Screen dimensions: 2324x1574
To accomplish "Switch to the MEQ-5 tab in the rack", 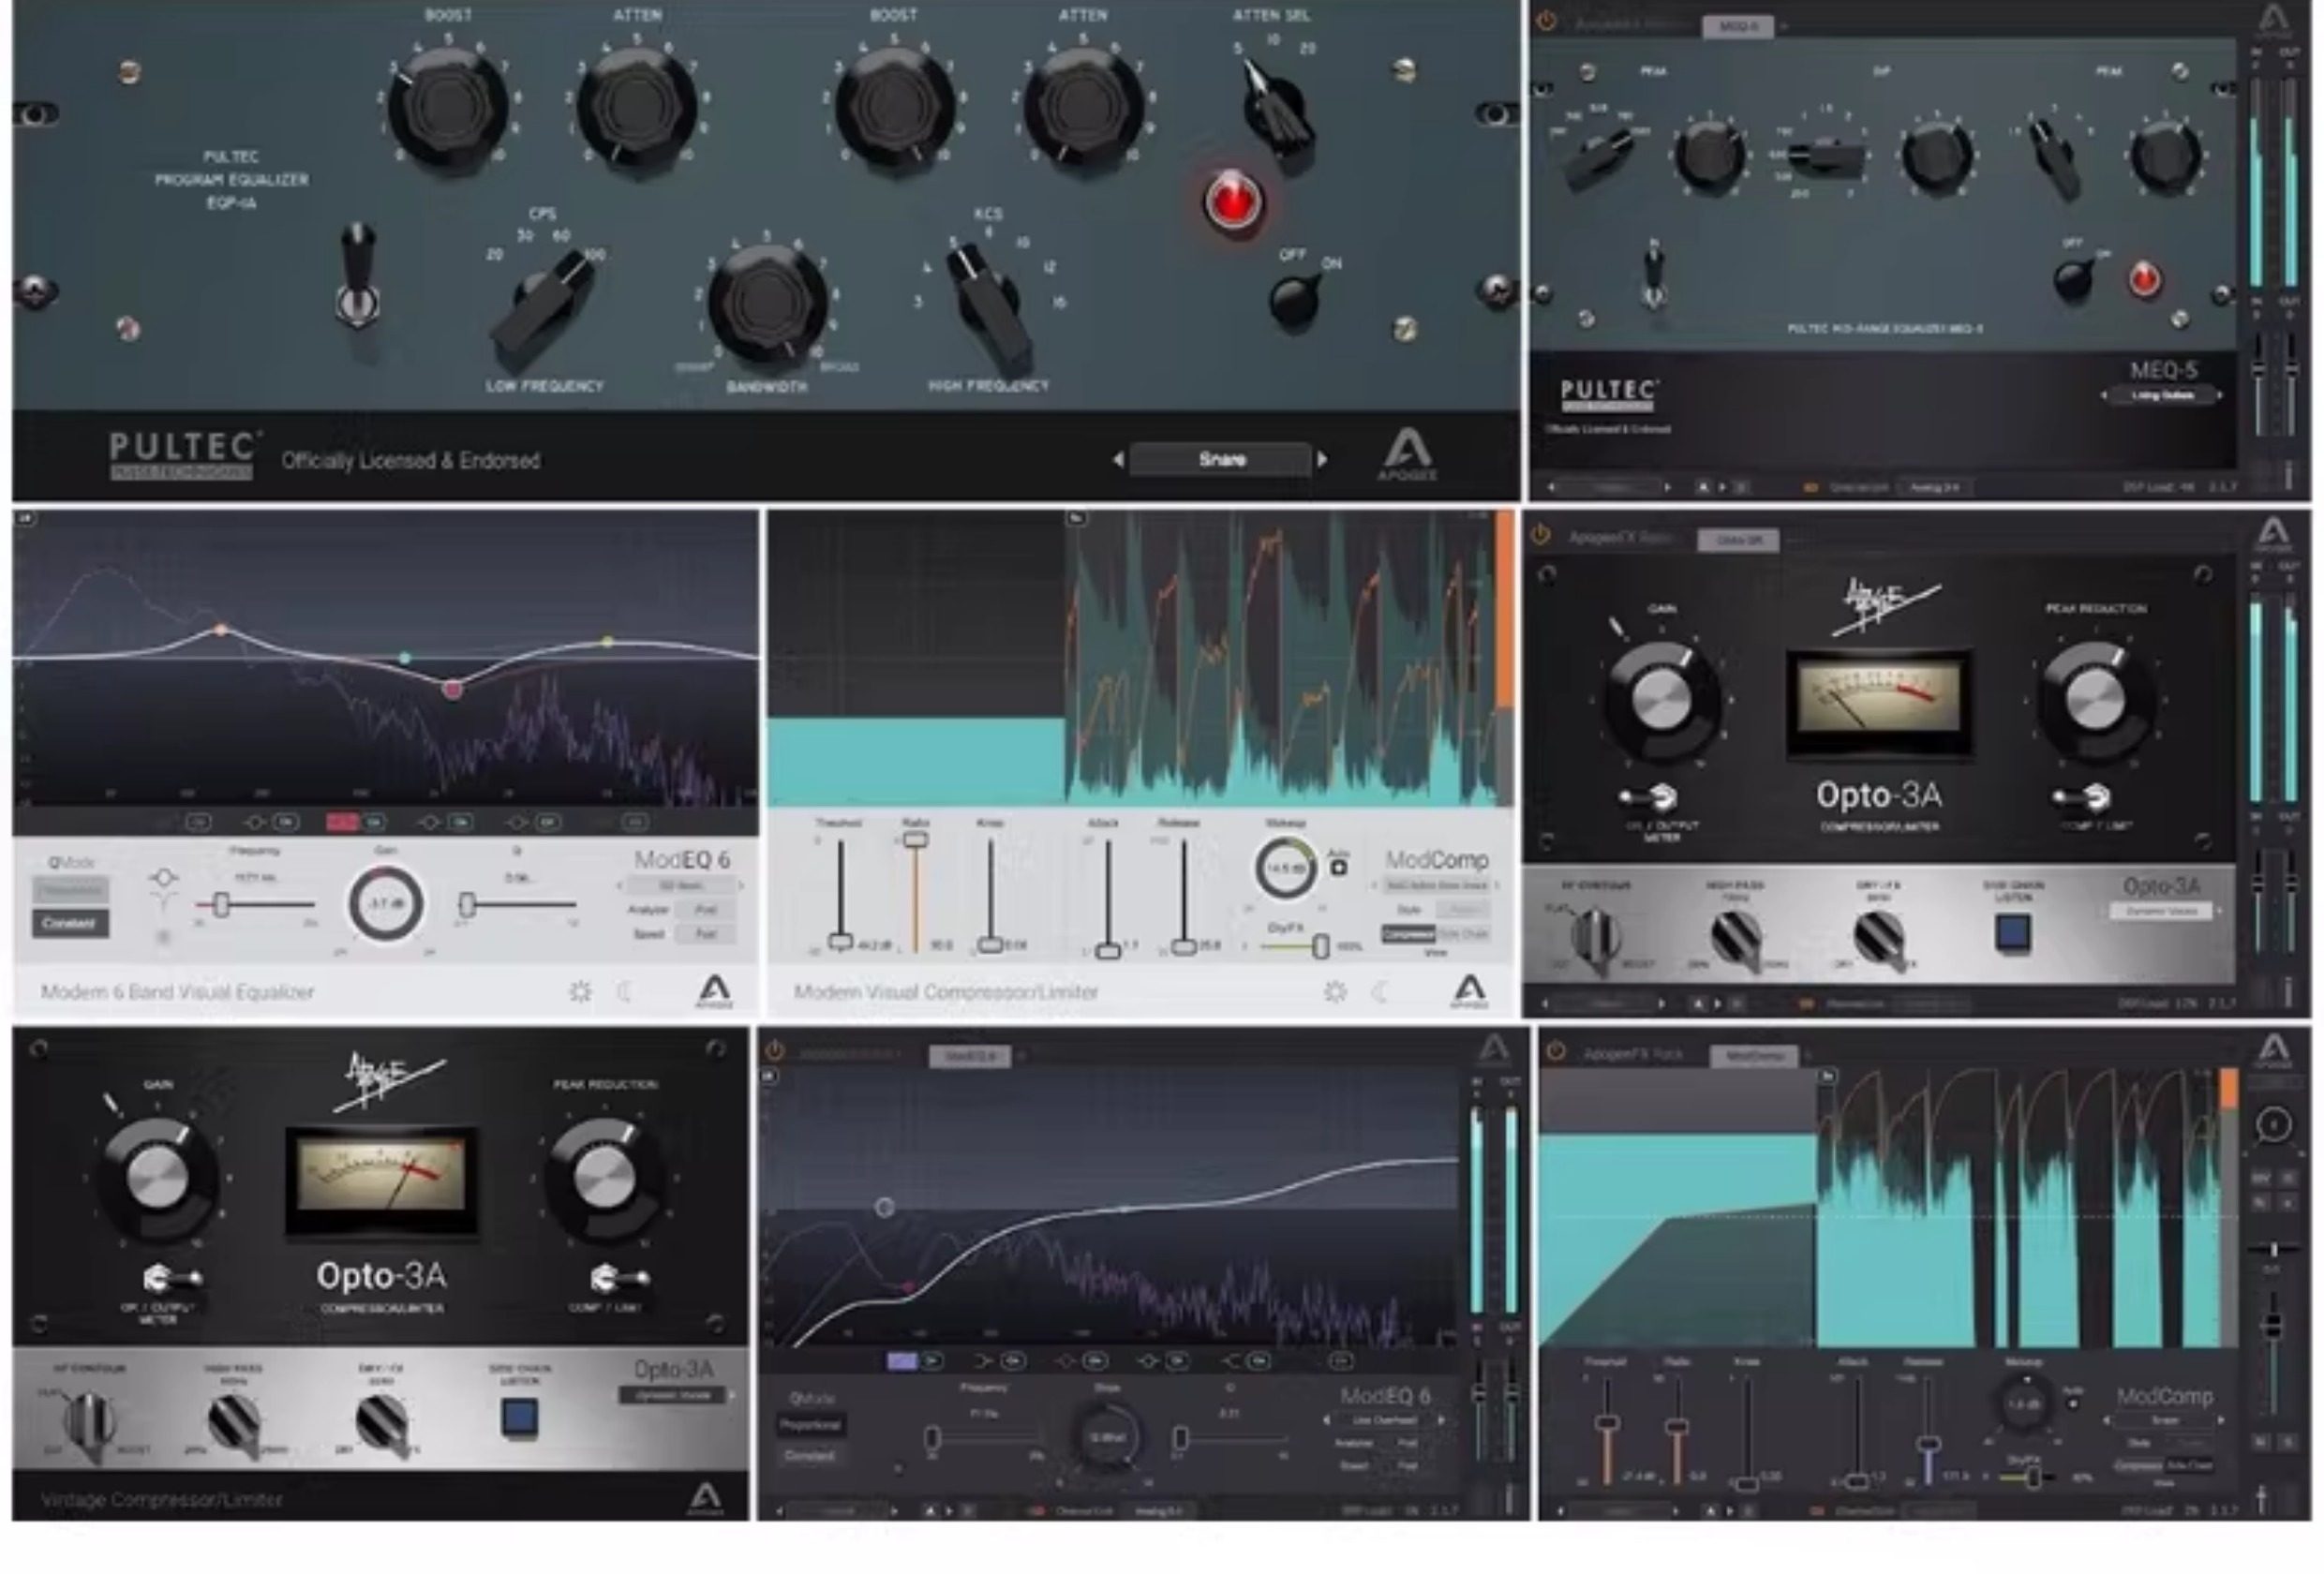I will 1738,26.
